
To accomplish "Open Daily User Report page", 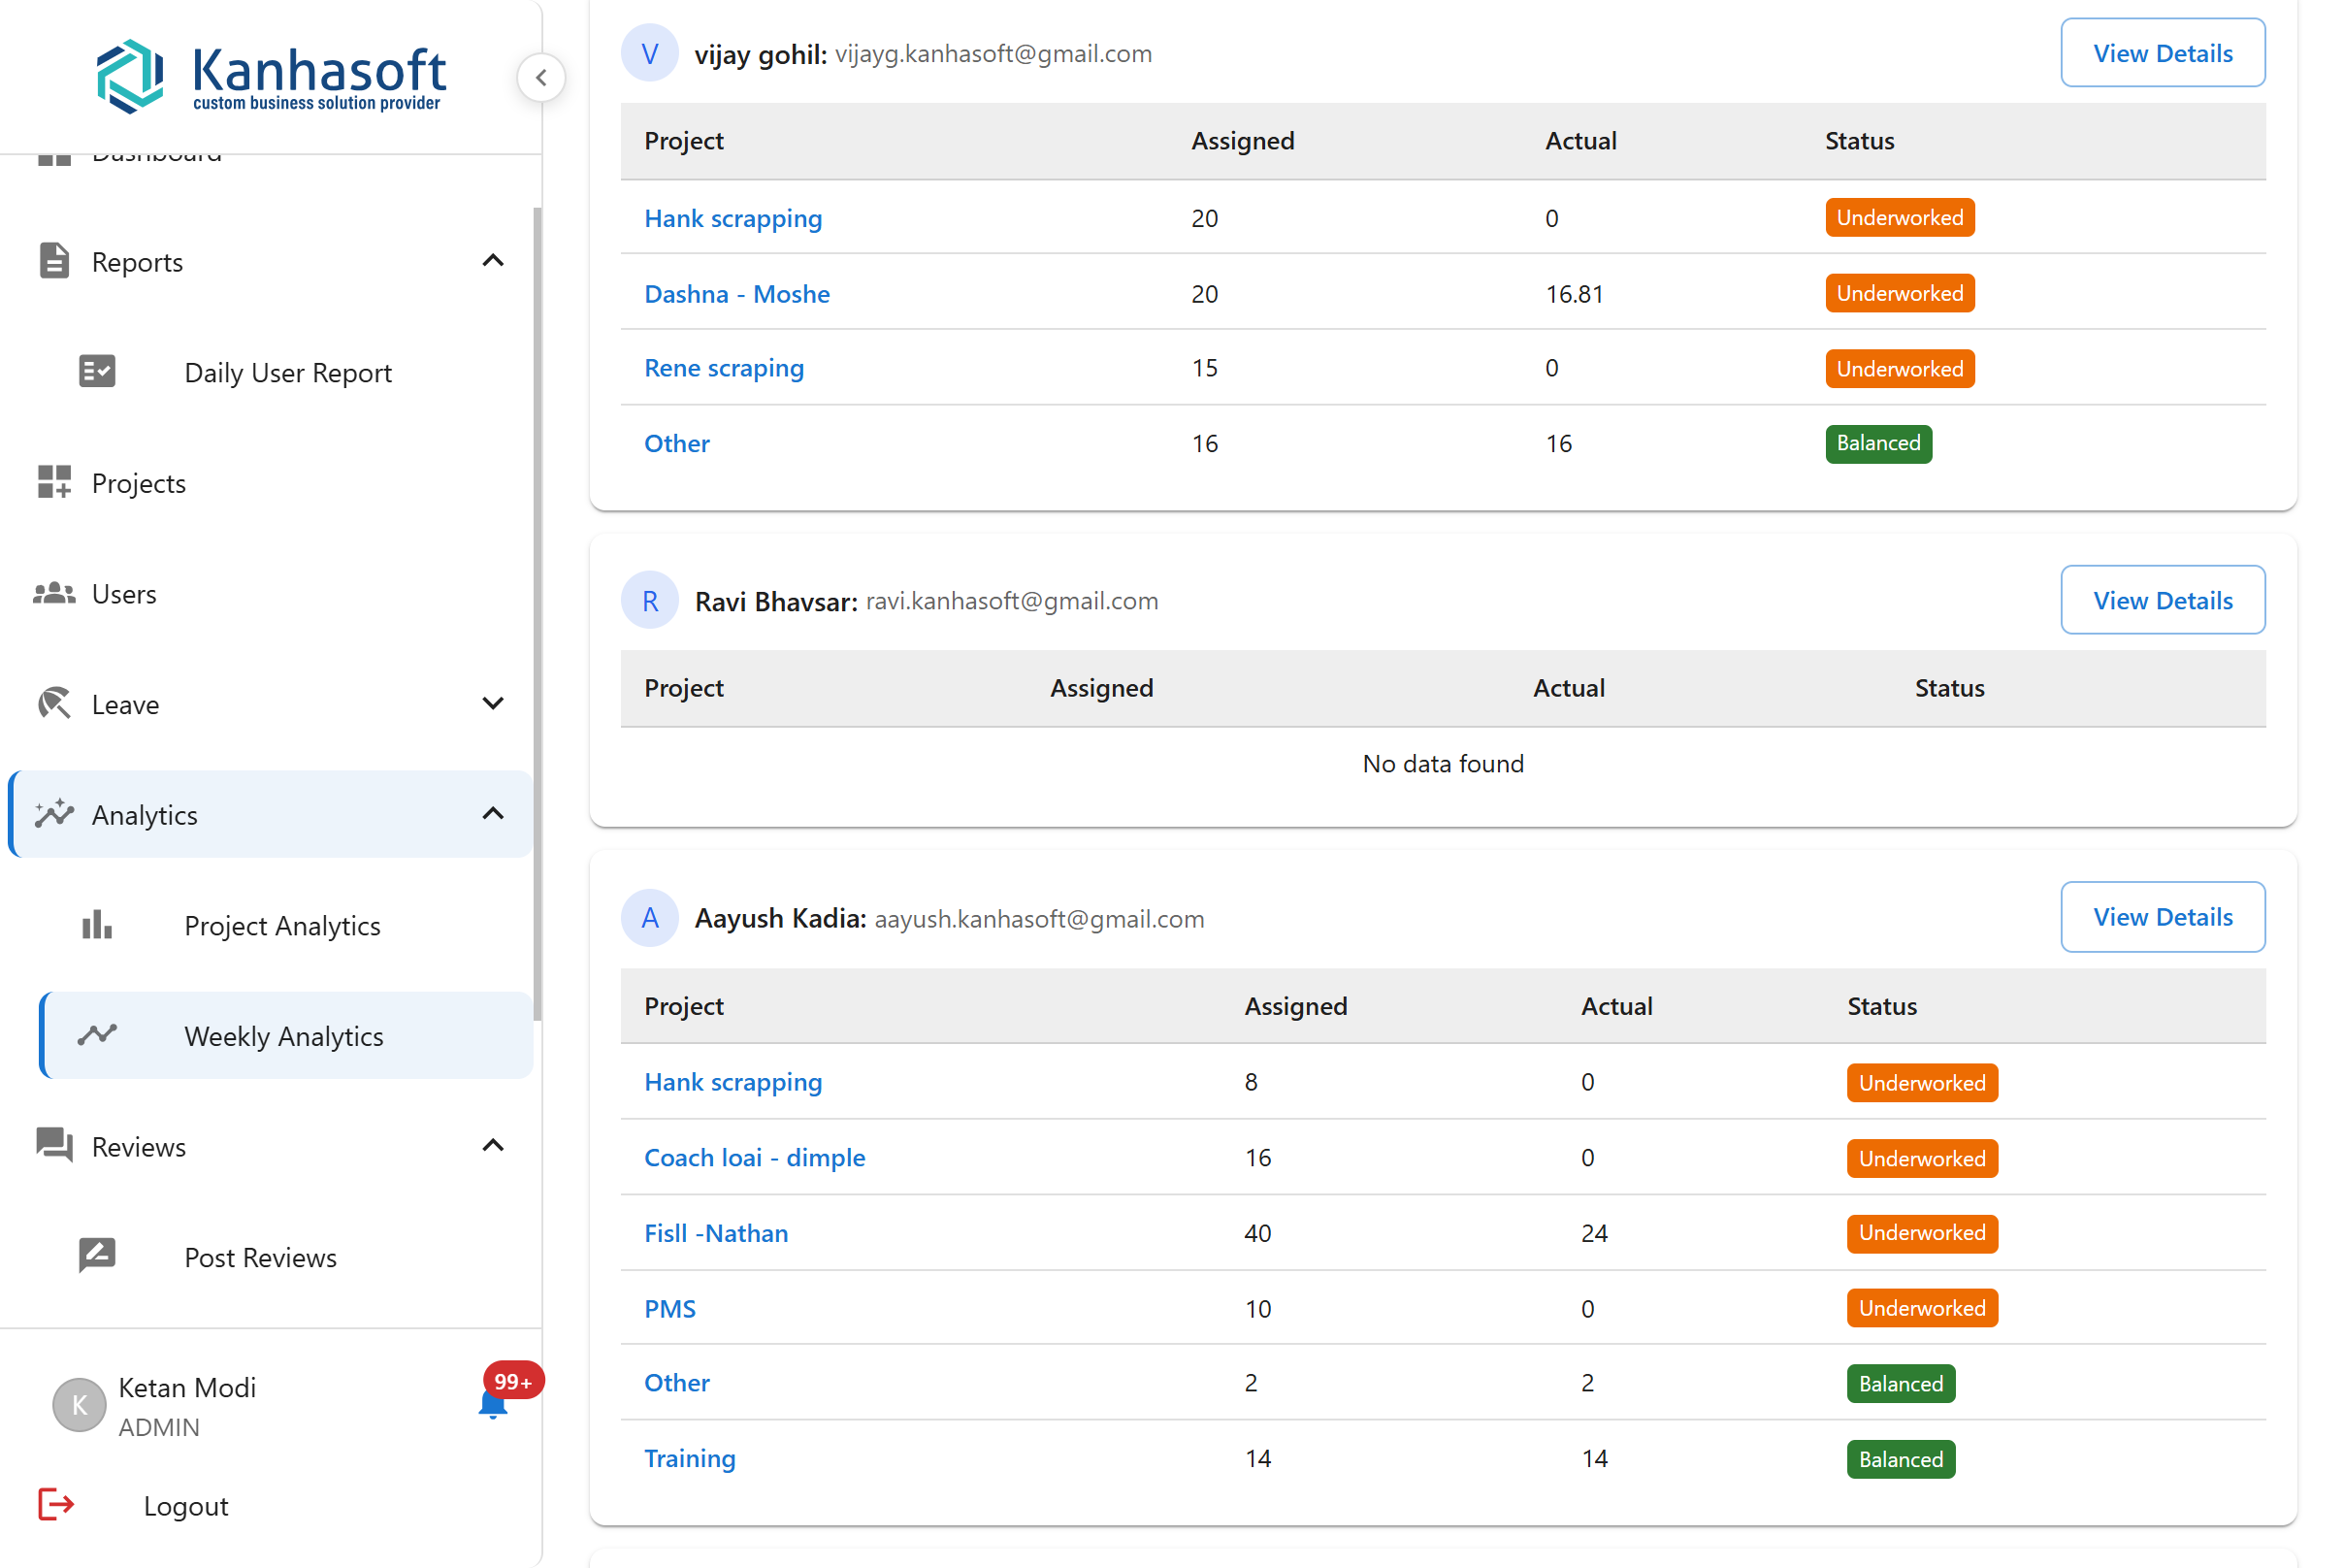I will pyautogui.click(x=285, y=372).
